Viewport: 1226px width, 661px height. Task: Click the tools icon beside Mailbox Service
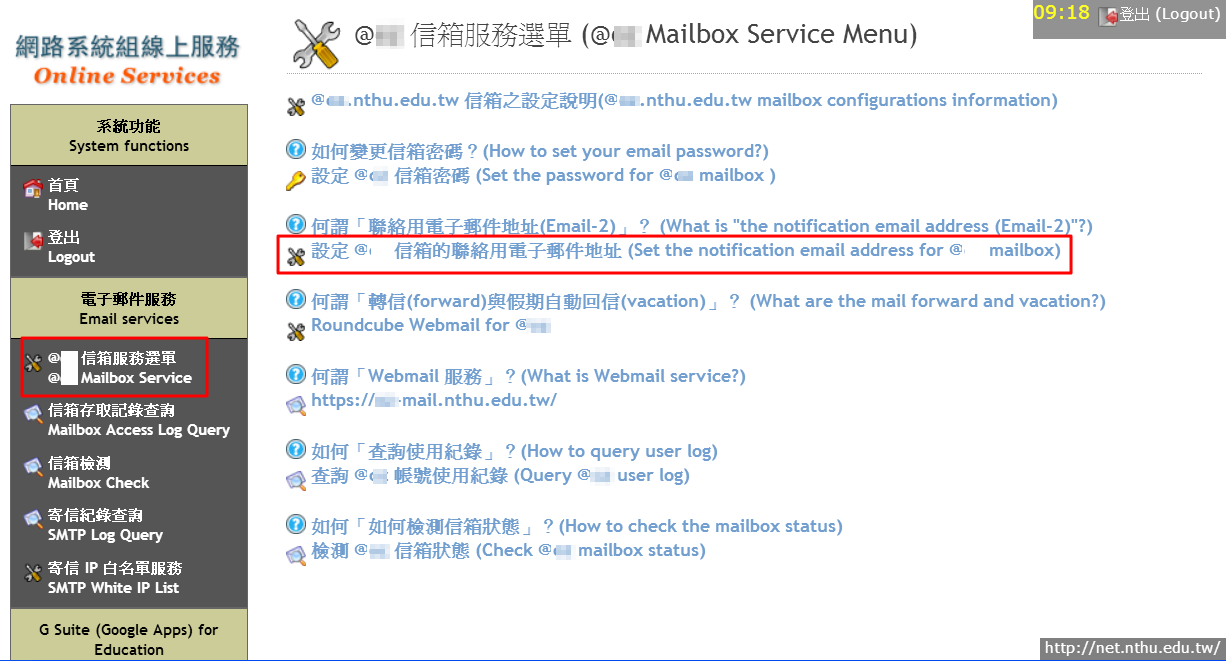click(x=33, y=362)
